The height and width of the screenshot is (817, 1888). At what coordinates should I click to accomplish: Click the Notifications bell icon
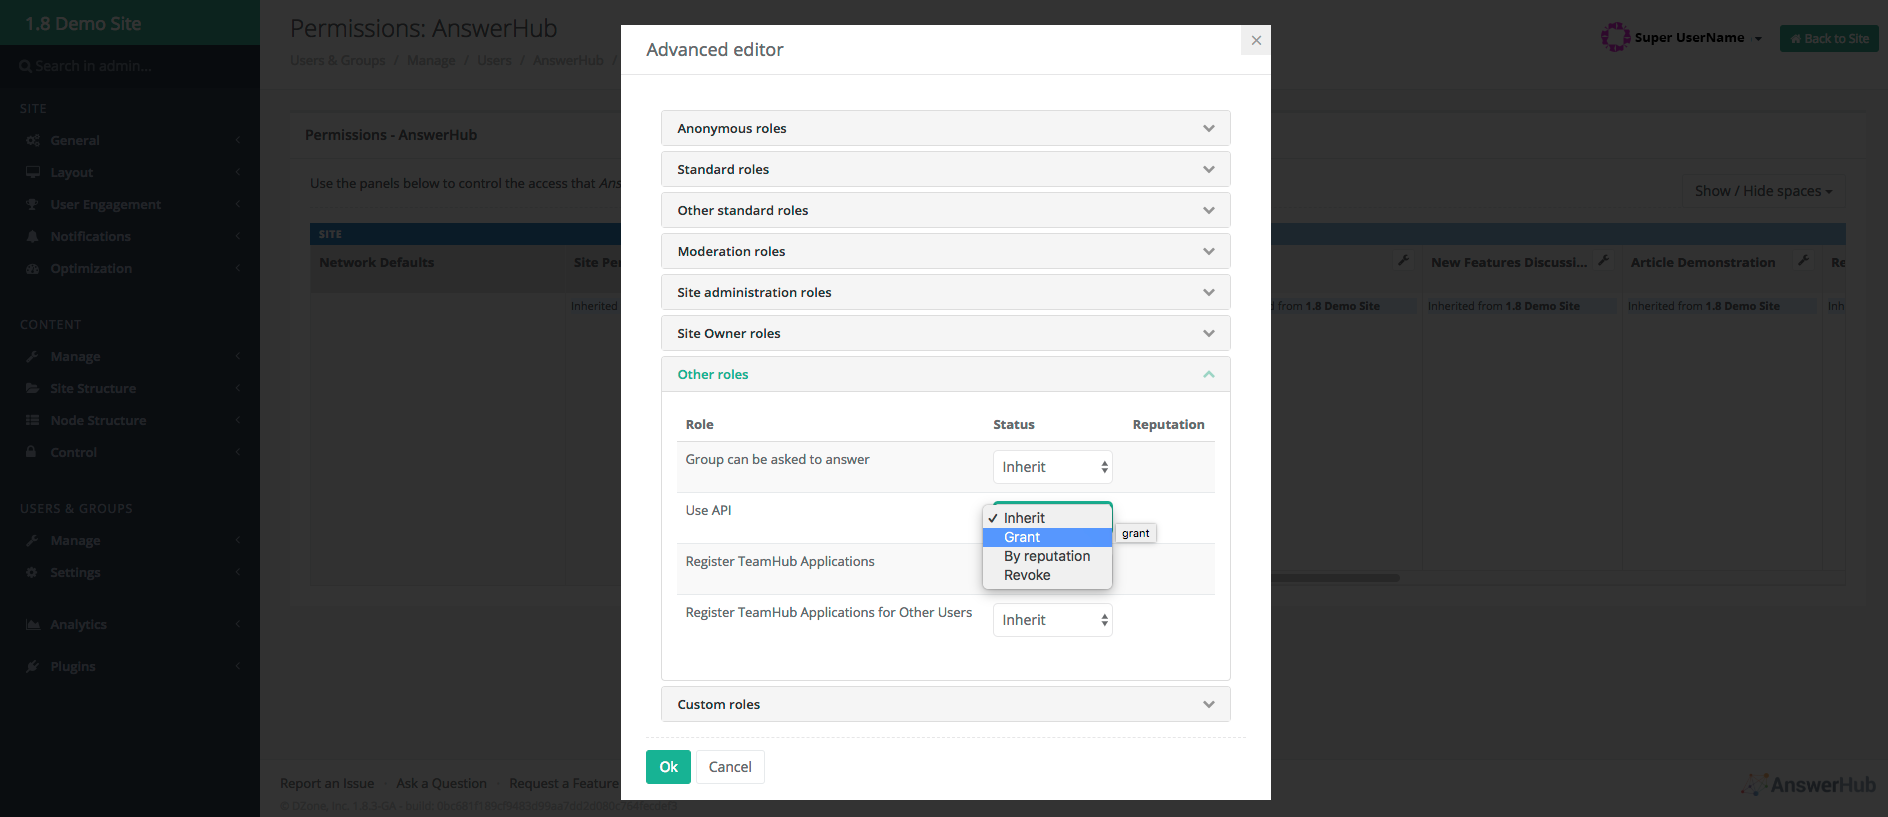tap(33, 236)
